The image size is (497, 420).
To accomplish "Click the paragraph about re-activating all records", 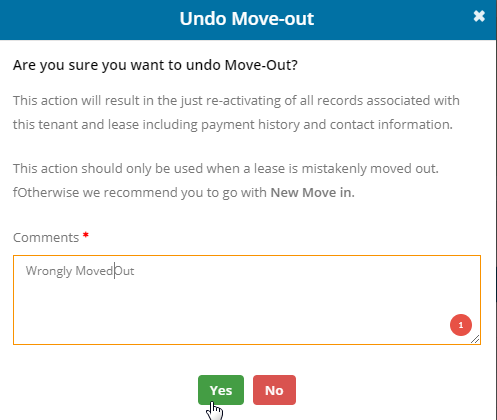I will [236, 112].
